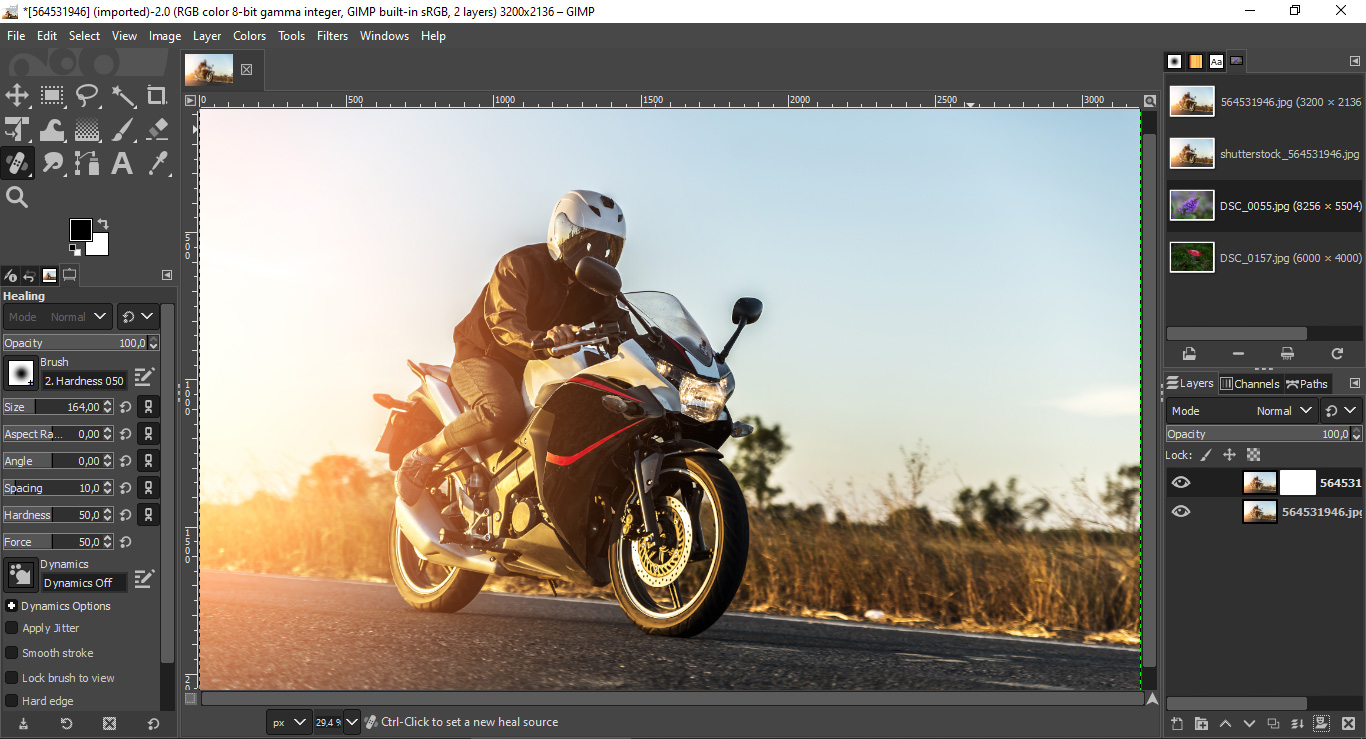
Task: Expand the Dynamics Options section
Action: 12,606
